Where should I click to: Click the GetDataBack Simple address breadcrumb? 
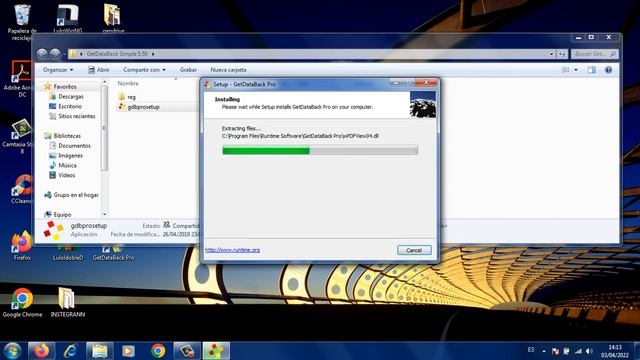tap(117, 53)
